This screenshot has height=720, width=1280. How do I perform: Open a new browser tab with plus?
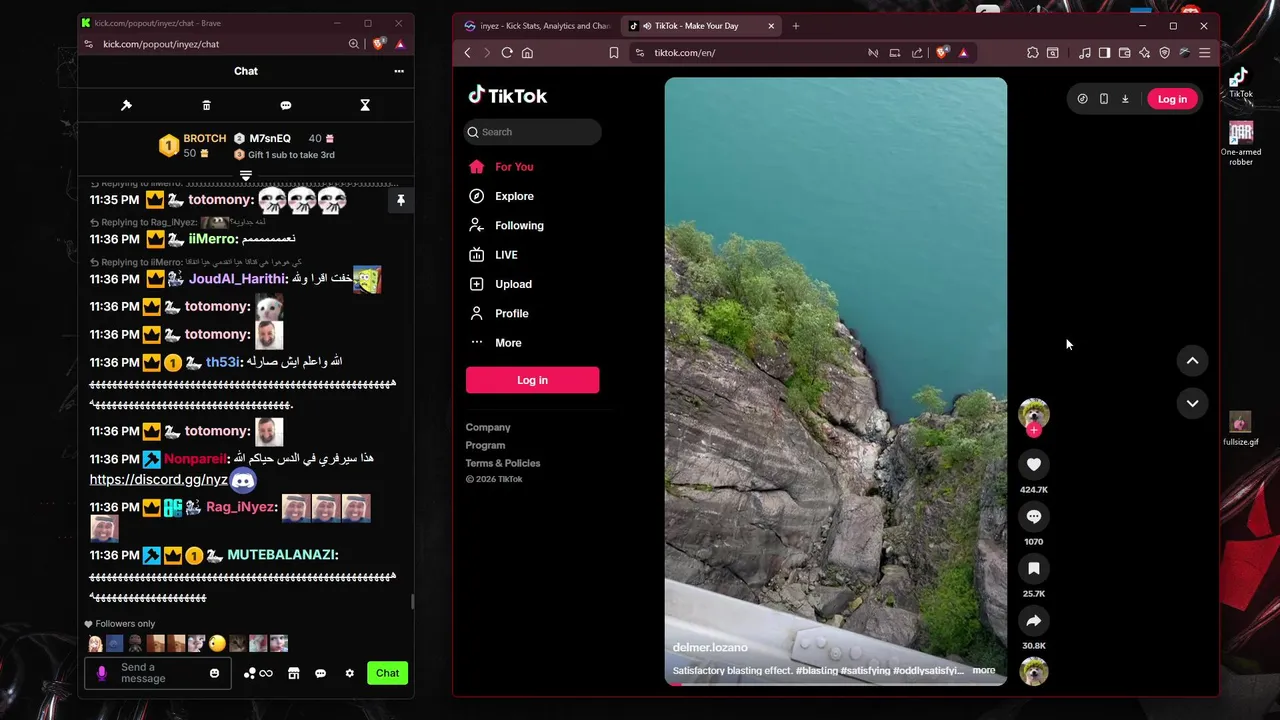click(x=796, y=26)
